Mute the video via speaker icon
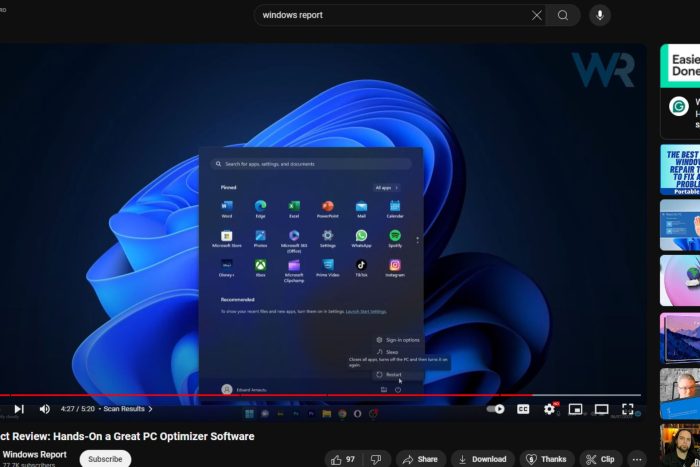700x467 pixels. point(45,409)
